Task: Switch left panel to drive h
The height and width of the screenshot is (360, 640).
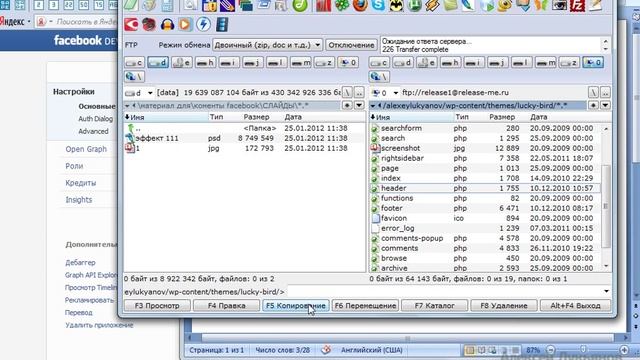Action: click(205, 62)
